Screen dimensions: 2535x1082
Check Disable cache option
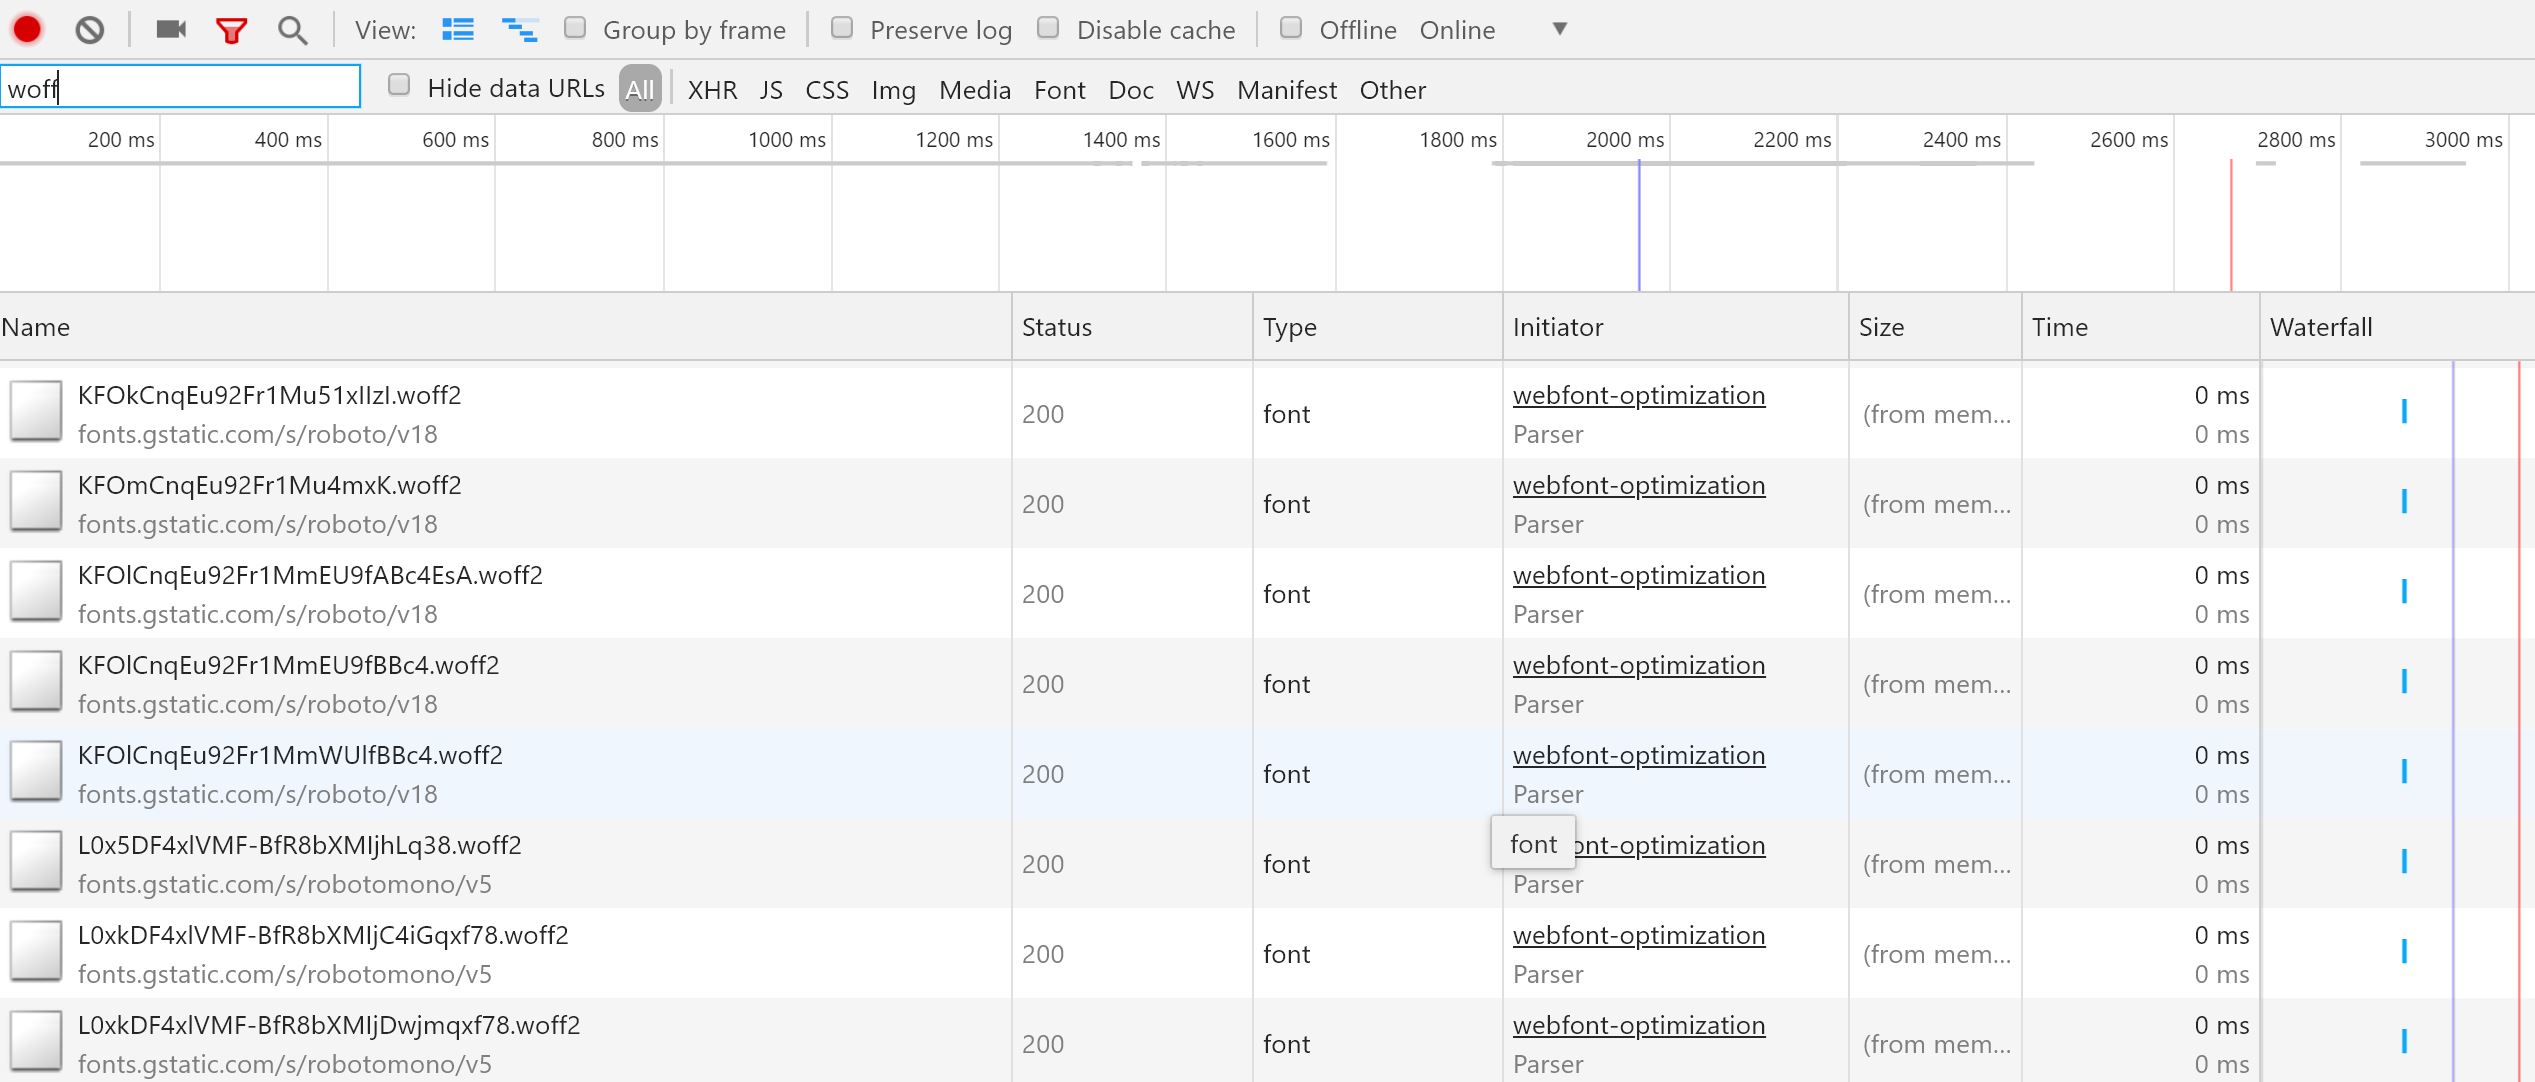(1048, 28)
